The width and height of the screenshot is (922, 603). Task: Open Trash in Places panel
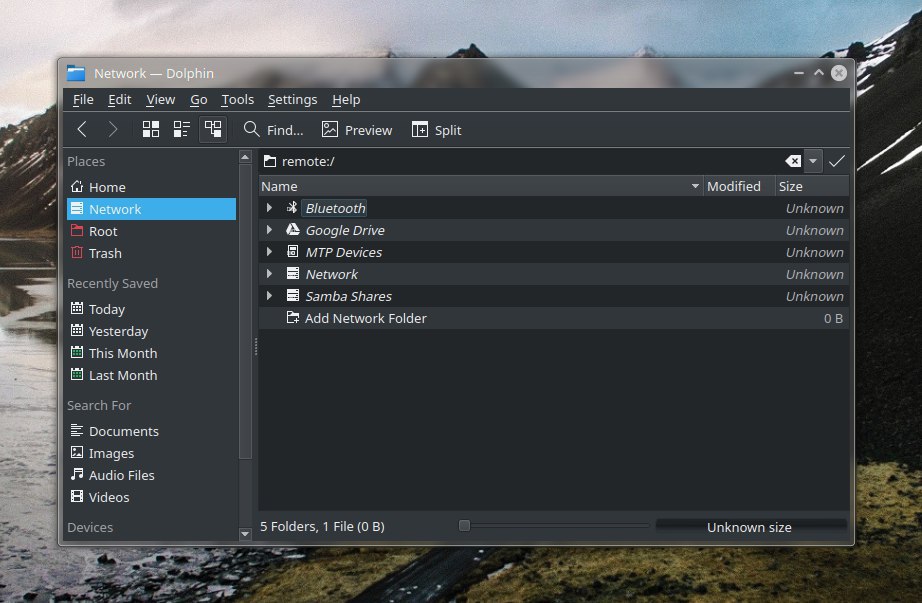point(152,253)
